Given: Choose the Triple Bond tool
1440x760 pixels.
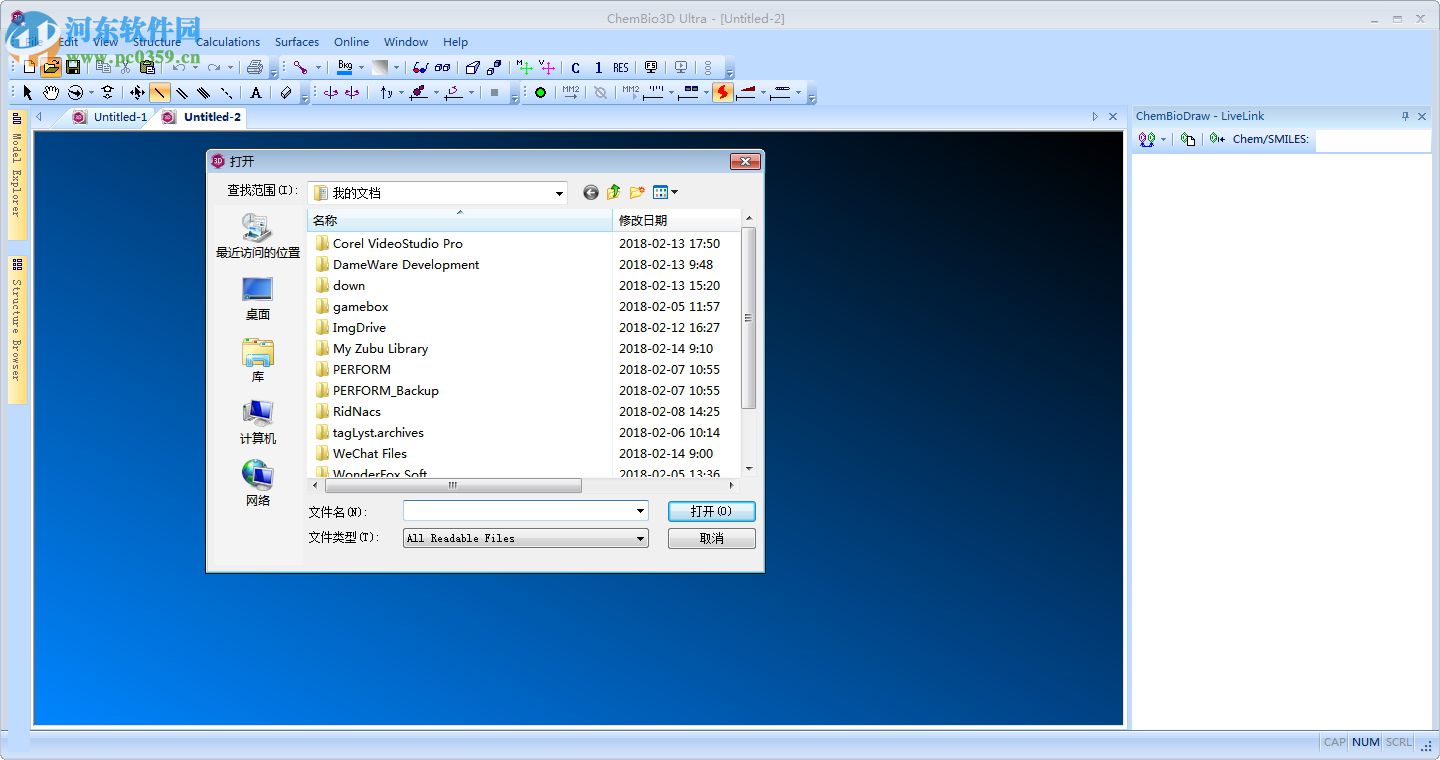Looking at the screenshot, I should (204, 93).
